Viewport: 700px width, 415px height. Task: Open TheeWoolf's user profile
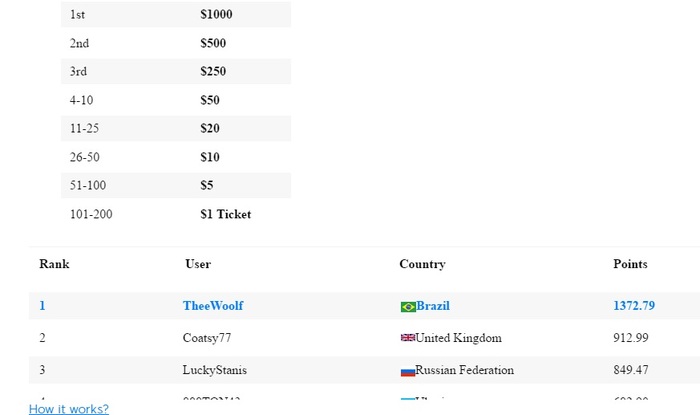click(x=213, y=306)
